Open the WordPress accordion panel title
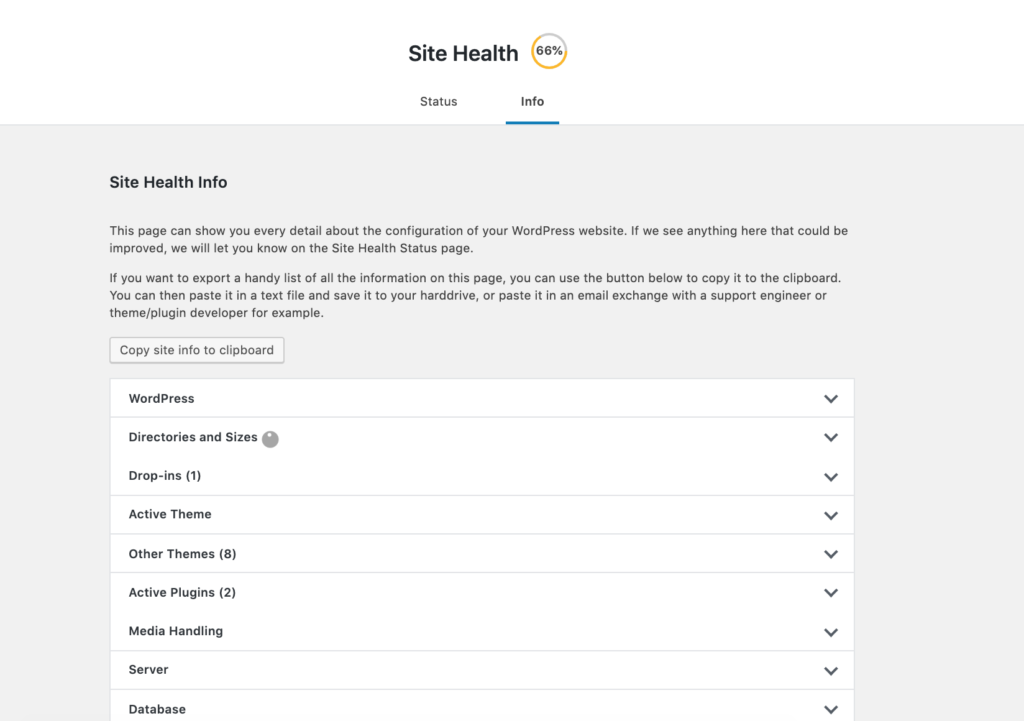The width and height of the screenshot is (1024, 721). 161,398
